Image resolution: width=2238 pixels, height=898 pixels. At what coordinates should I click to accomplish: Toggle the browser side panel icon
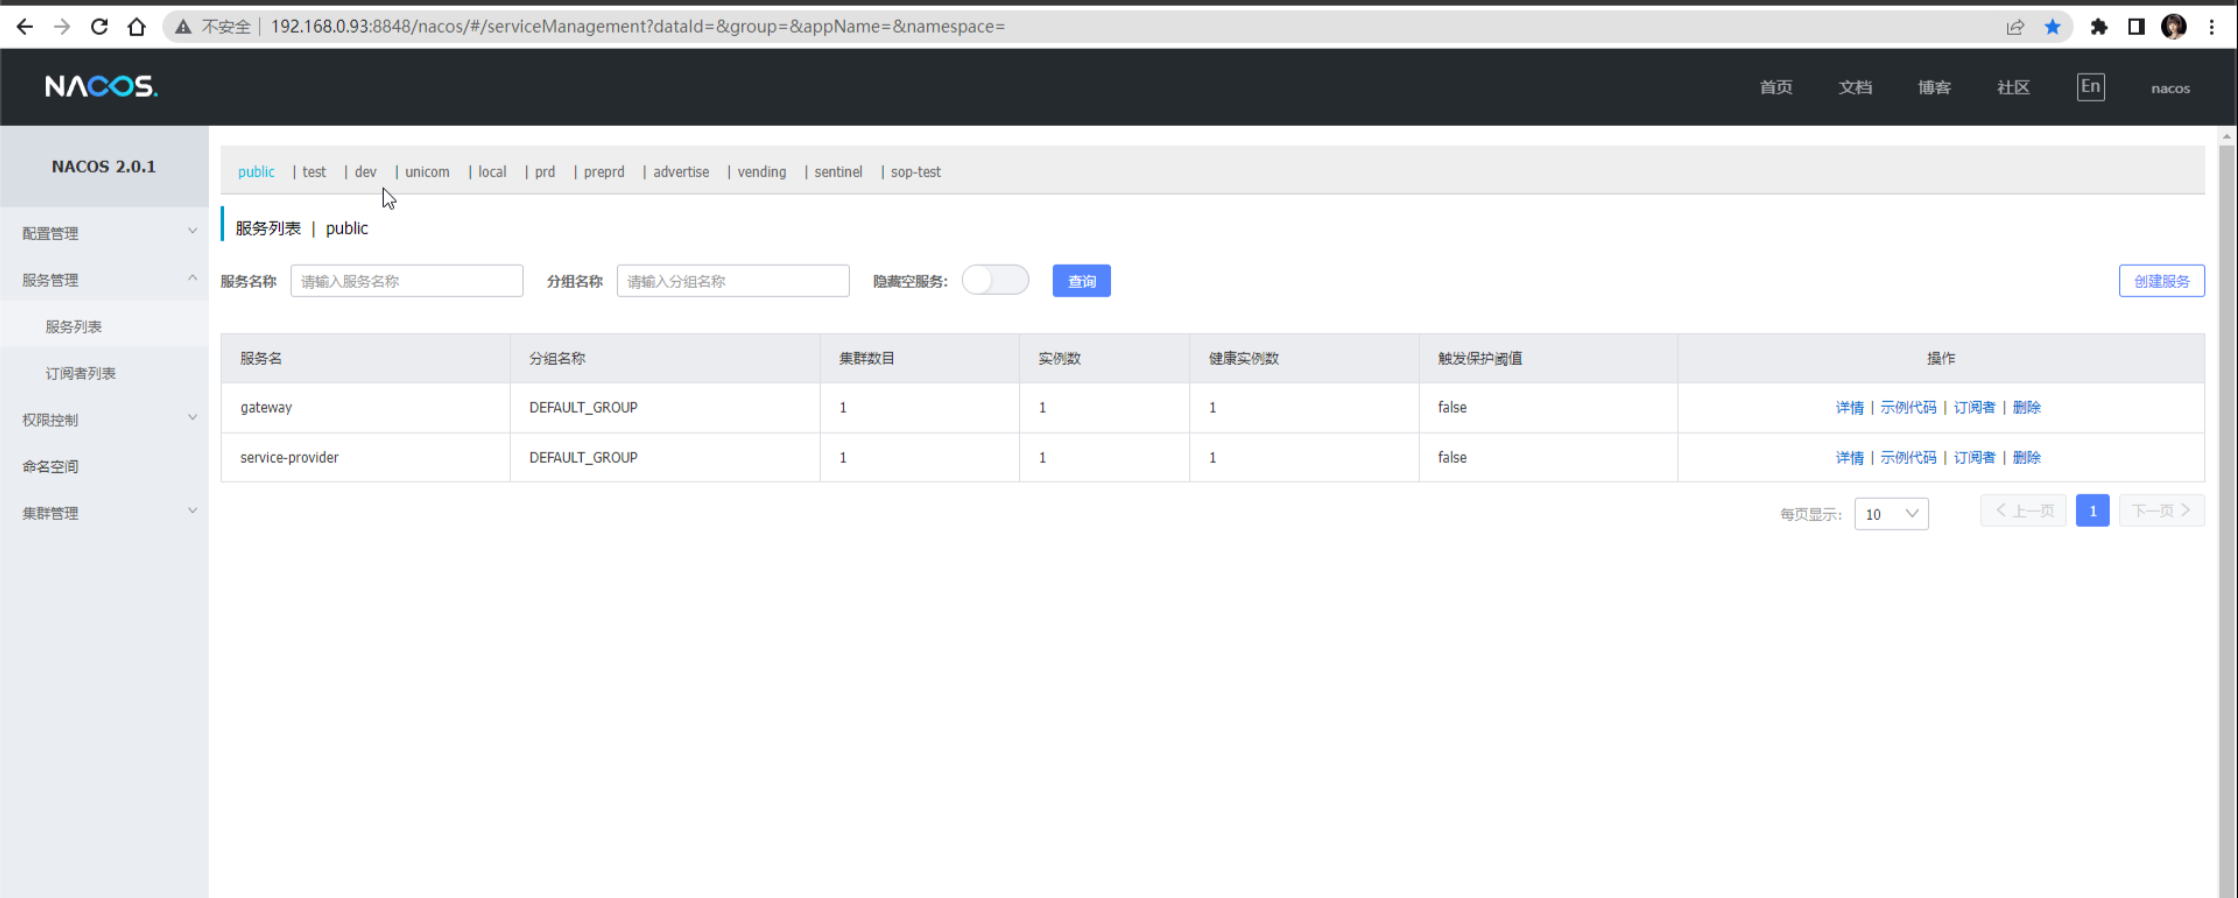2136,27
